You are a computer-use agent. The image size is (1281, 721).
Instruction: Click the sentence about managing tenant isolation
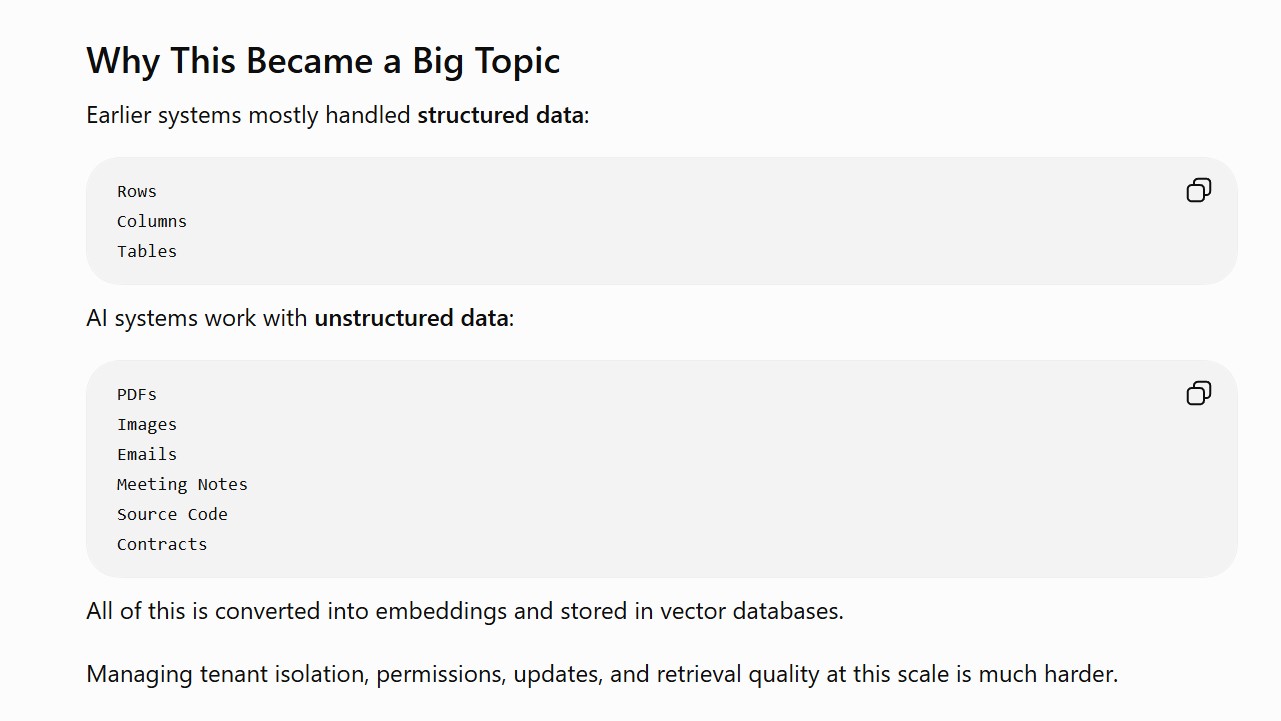(602, 674)
